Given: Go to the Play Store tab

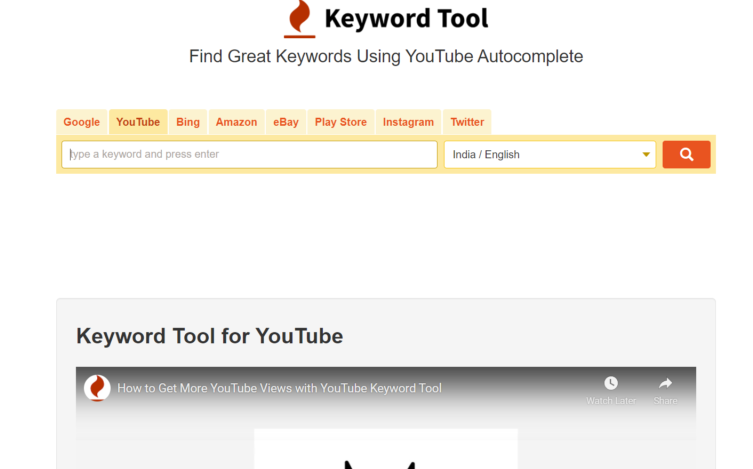Looking at the screenshot, I should [341, 122].
